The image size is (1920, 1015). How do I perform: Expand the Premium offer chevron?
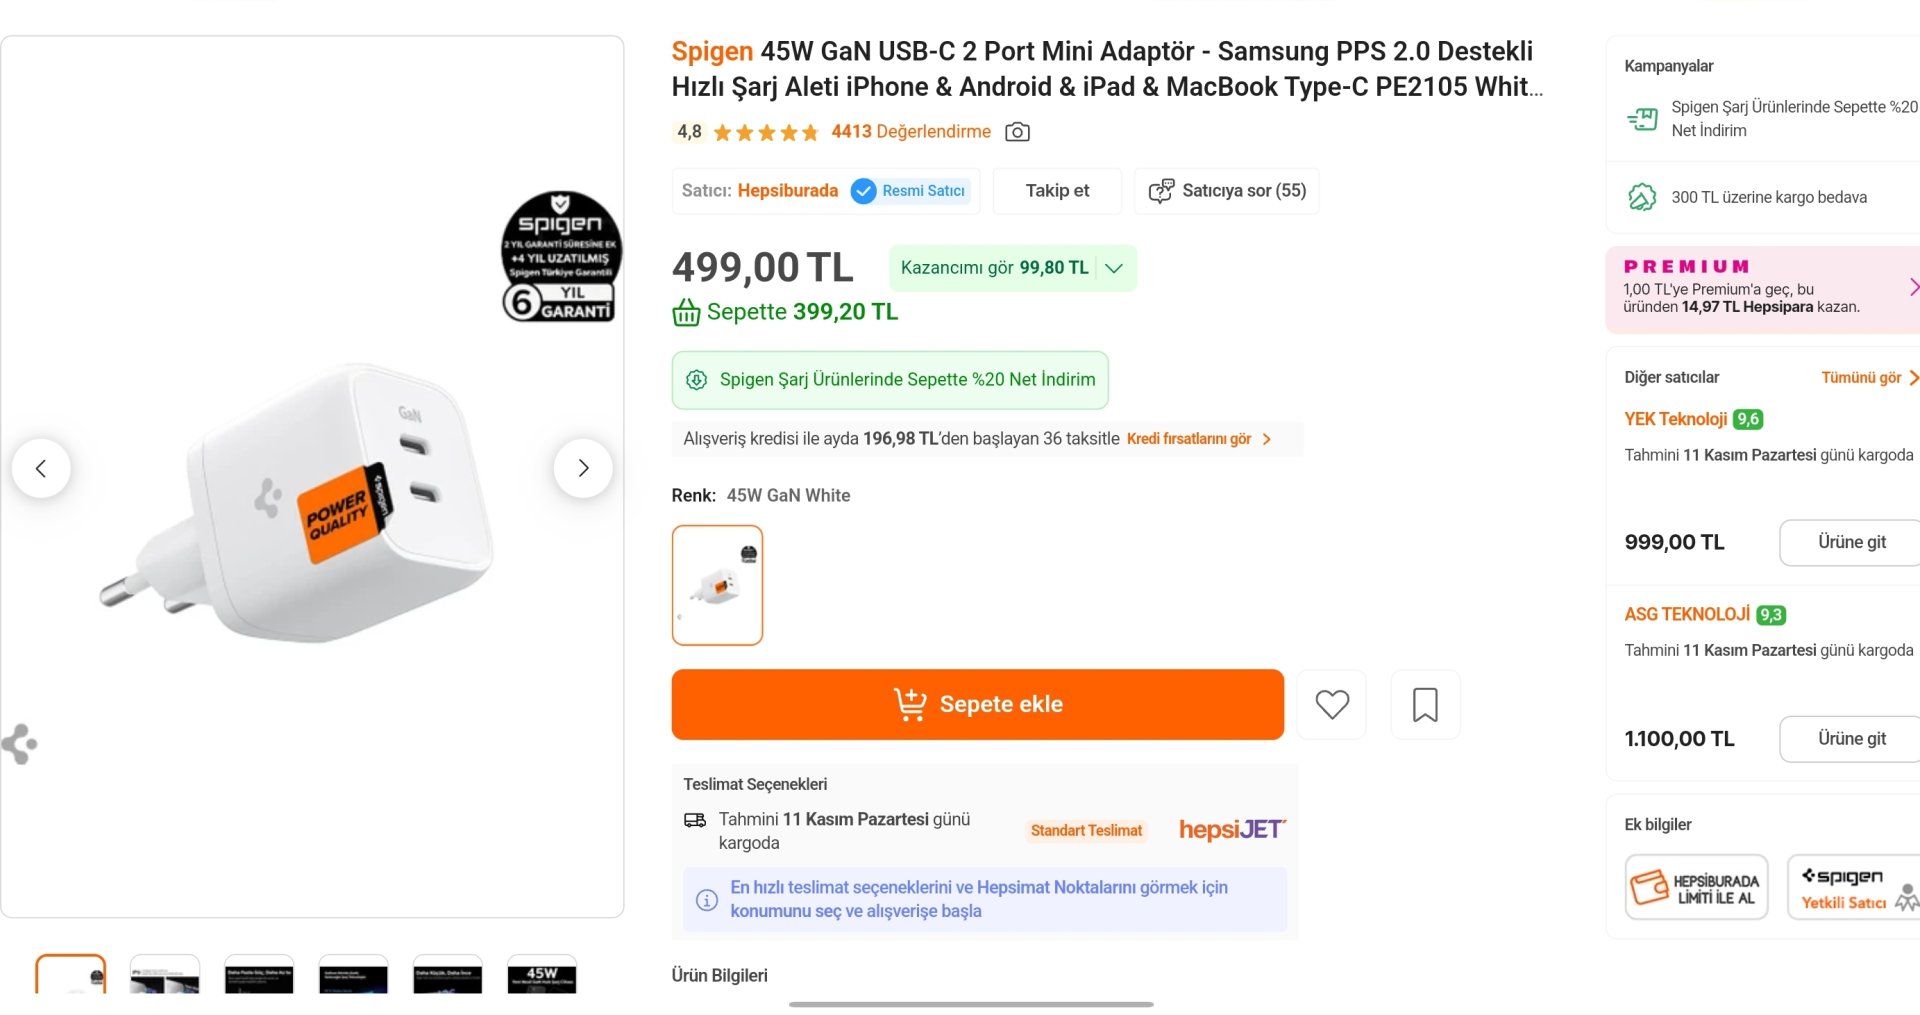click(1912, 288)
